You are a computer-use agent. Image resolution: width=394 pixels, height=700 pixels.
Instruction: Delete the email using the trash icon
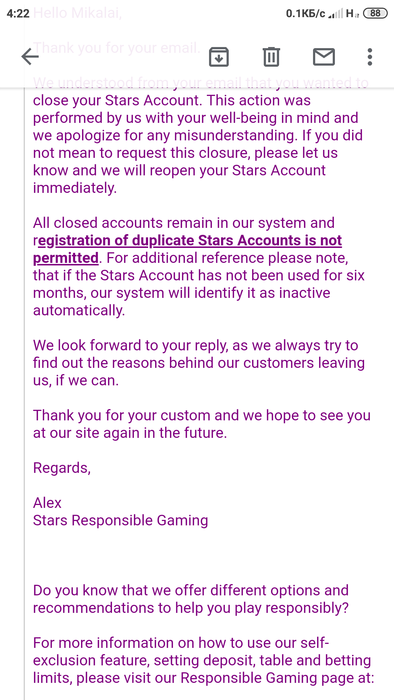coord(271,57)
